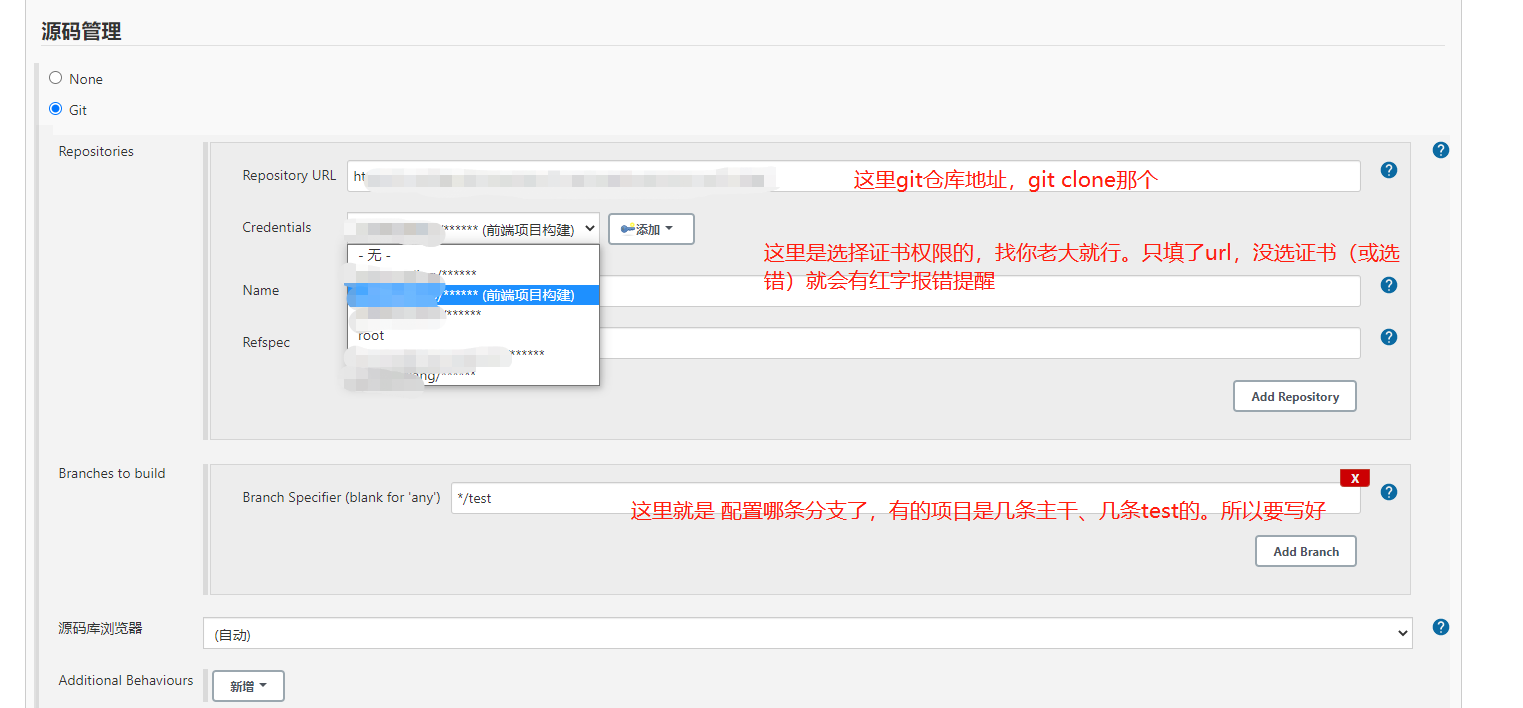Choose the '- 无 -' credentials option

473,255
